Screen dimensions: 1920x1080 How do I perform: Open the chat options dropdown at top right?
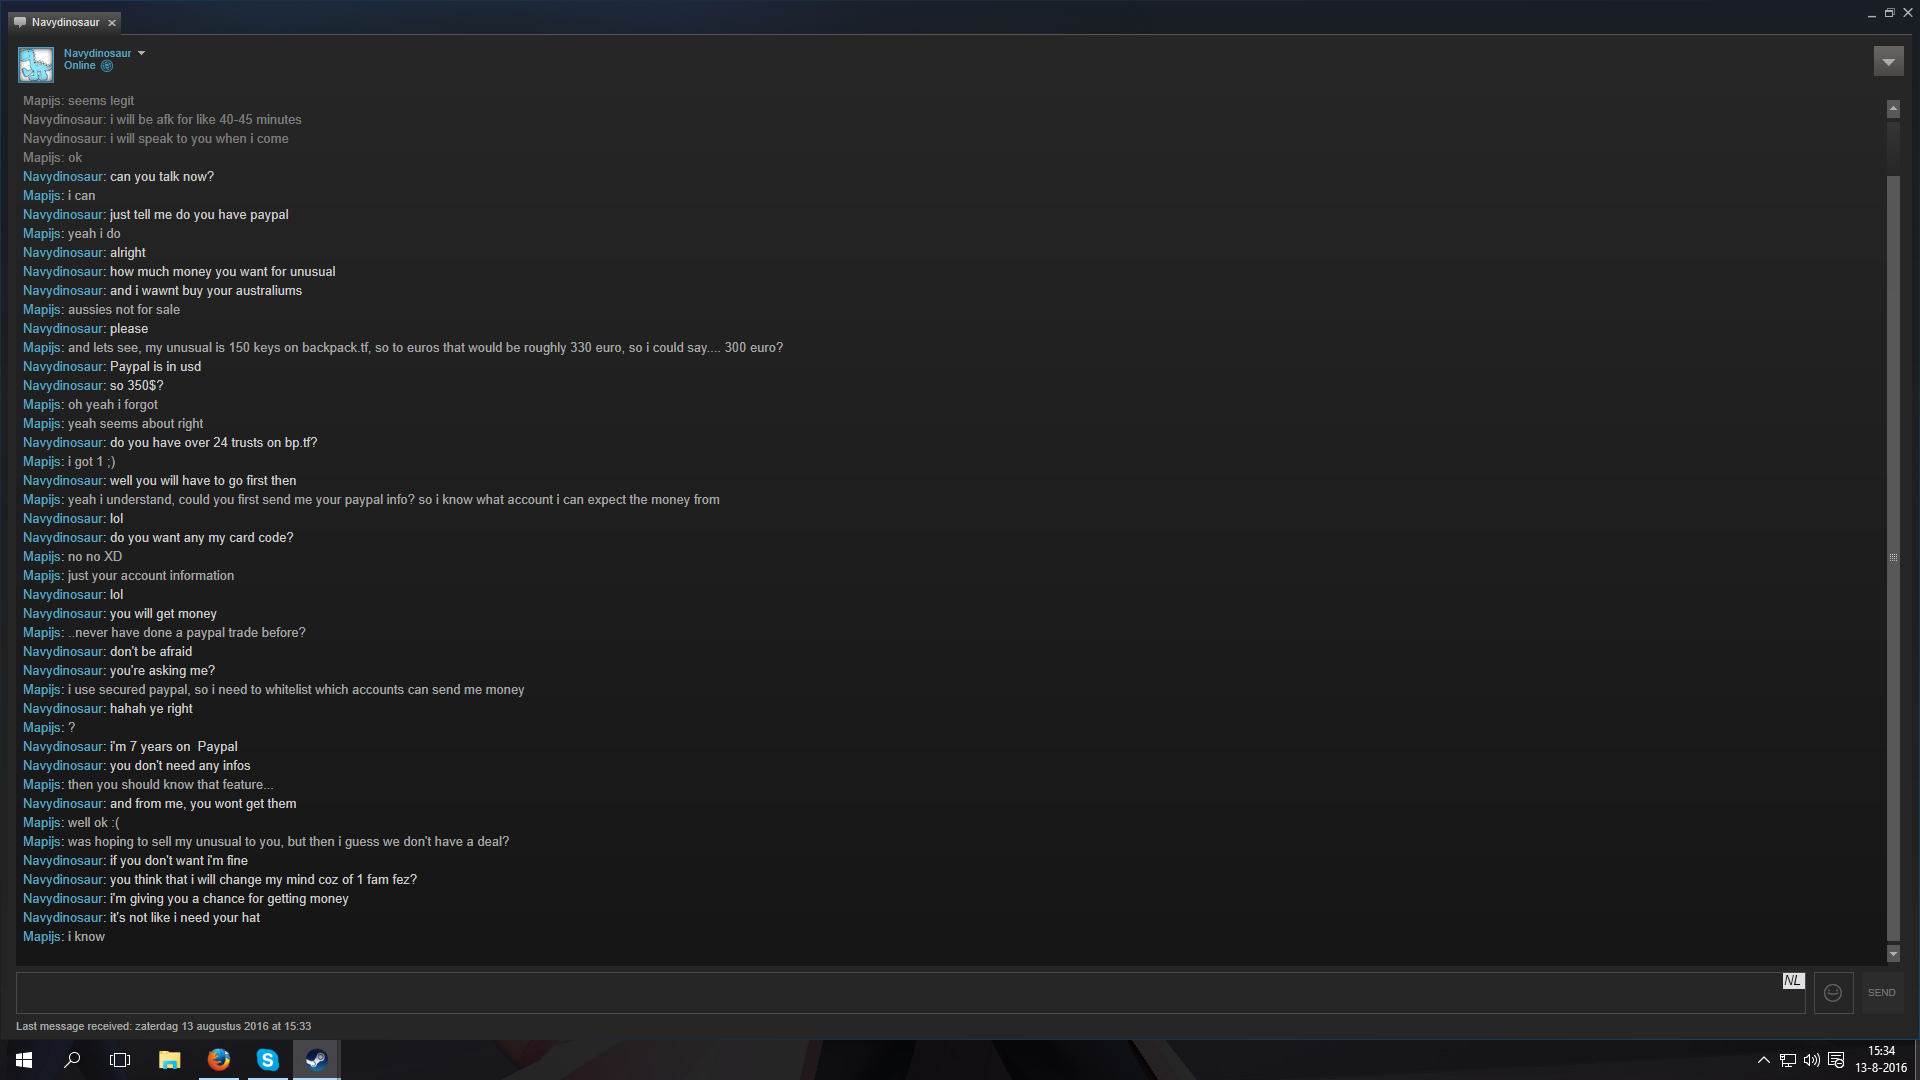[x=1888, y=62]
